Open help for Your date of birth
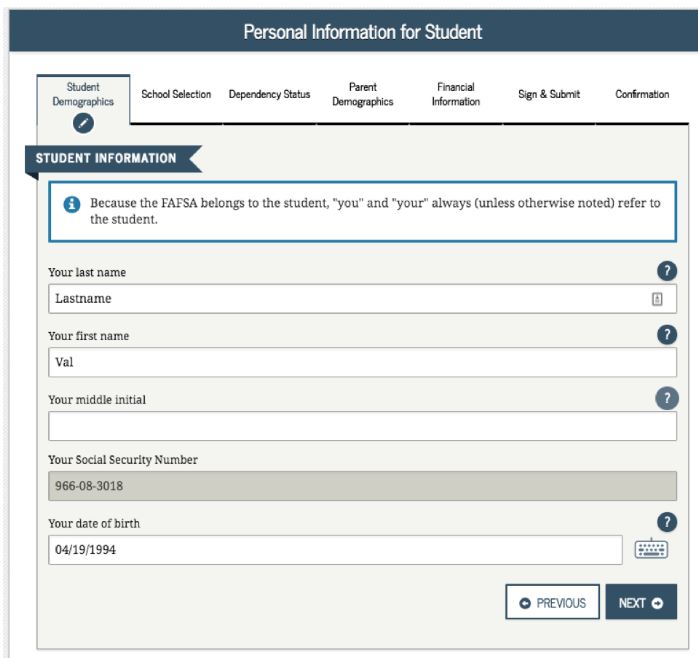The height and width of the screenshot is (658, 698). pos(666,522)
